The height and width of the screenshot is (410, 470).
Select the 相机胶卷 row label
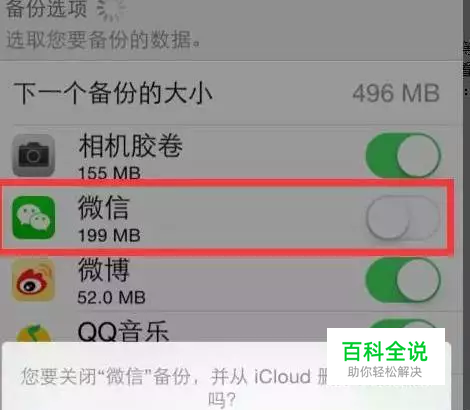[131, 145]
